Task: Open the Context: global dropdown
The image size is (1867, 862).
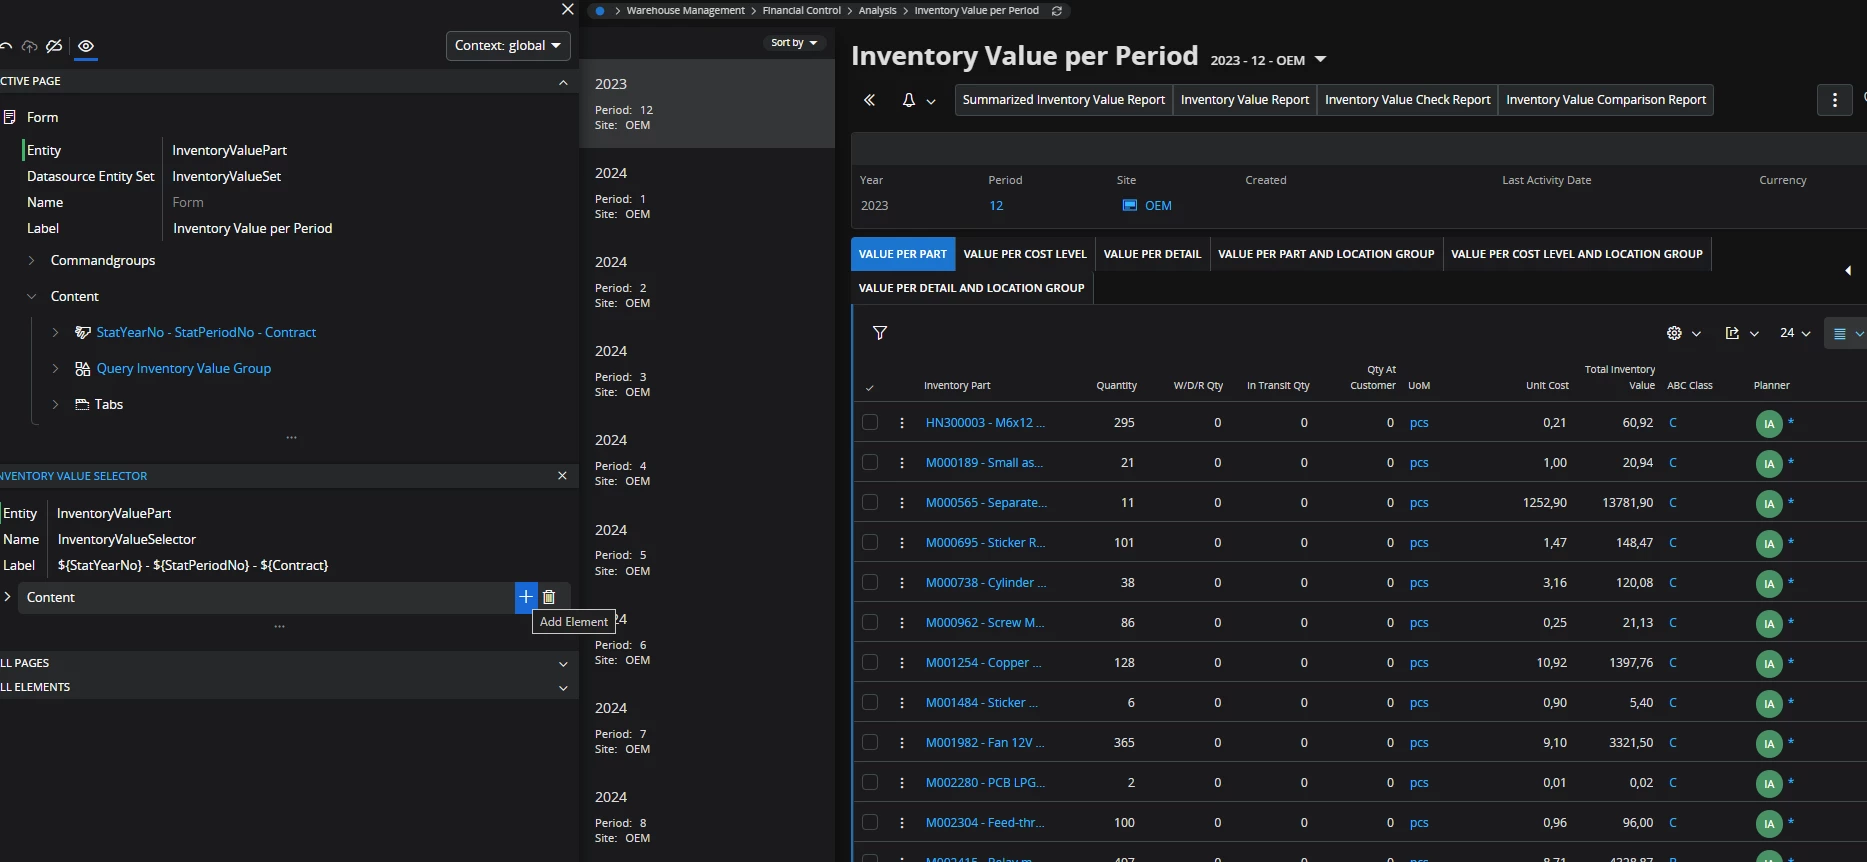Action: [x=508, y=46]
